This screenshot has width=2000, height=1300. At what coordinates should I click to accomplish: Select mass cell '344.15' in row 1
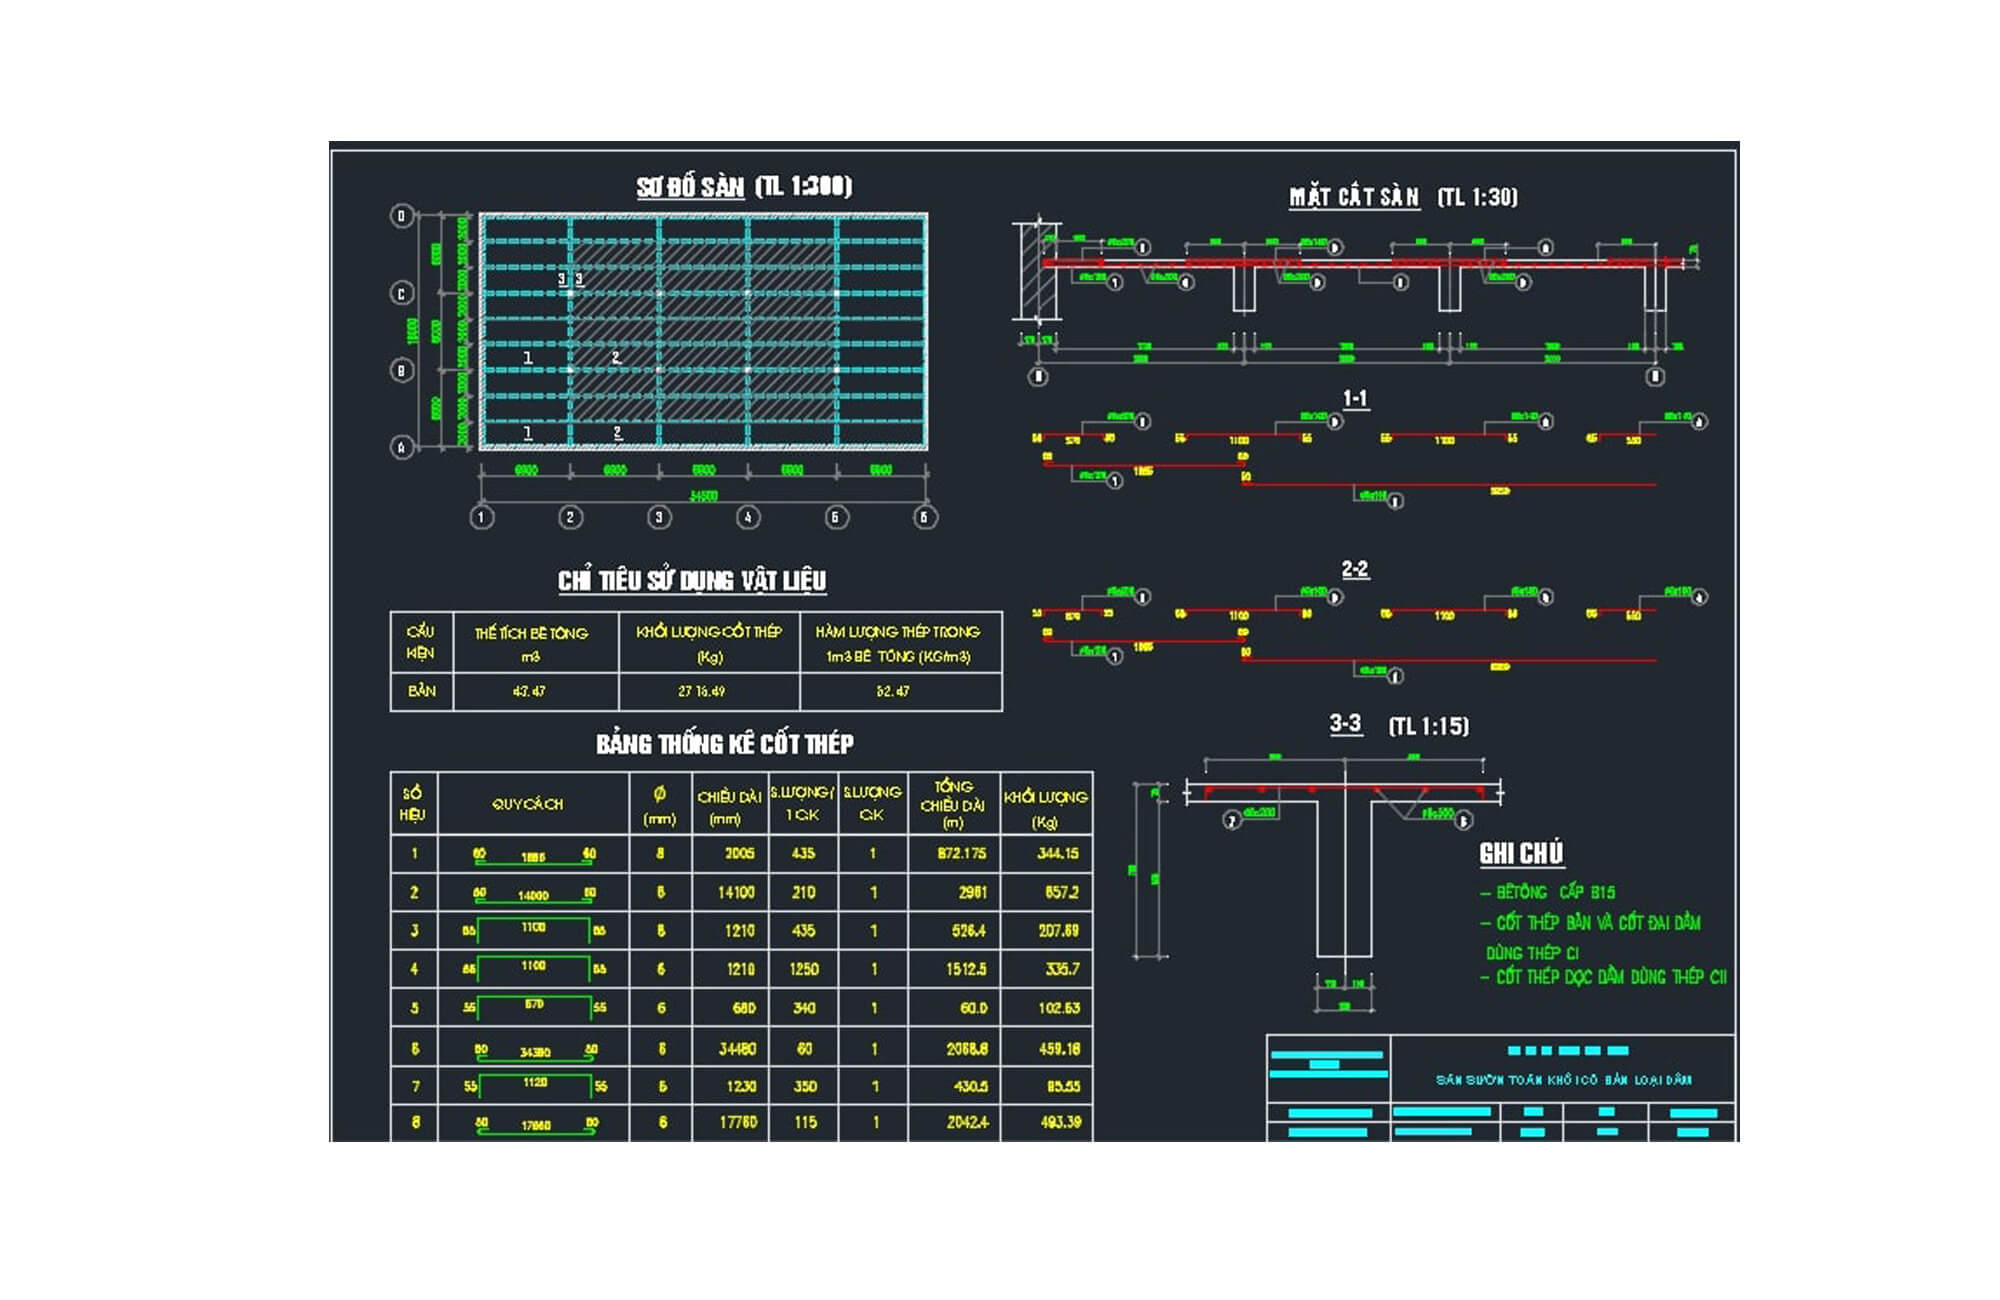tap(1058, 854)
